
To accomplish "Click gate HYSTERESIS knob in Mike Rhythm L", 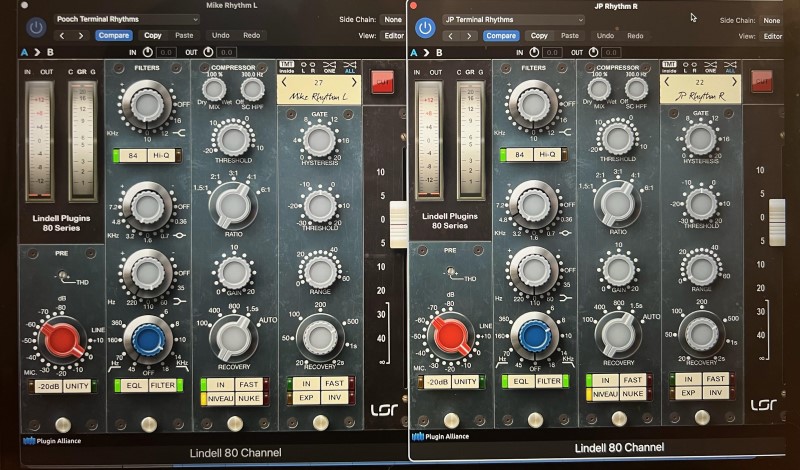I will point(319,140).
